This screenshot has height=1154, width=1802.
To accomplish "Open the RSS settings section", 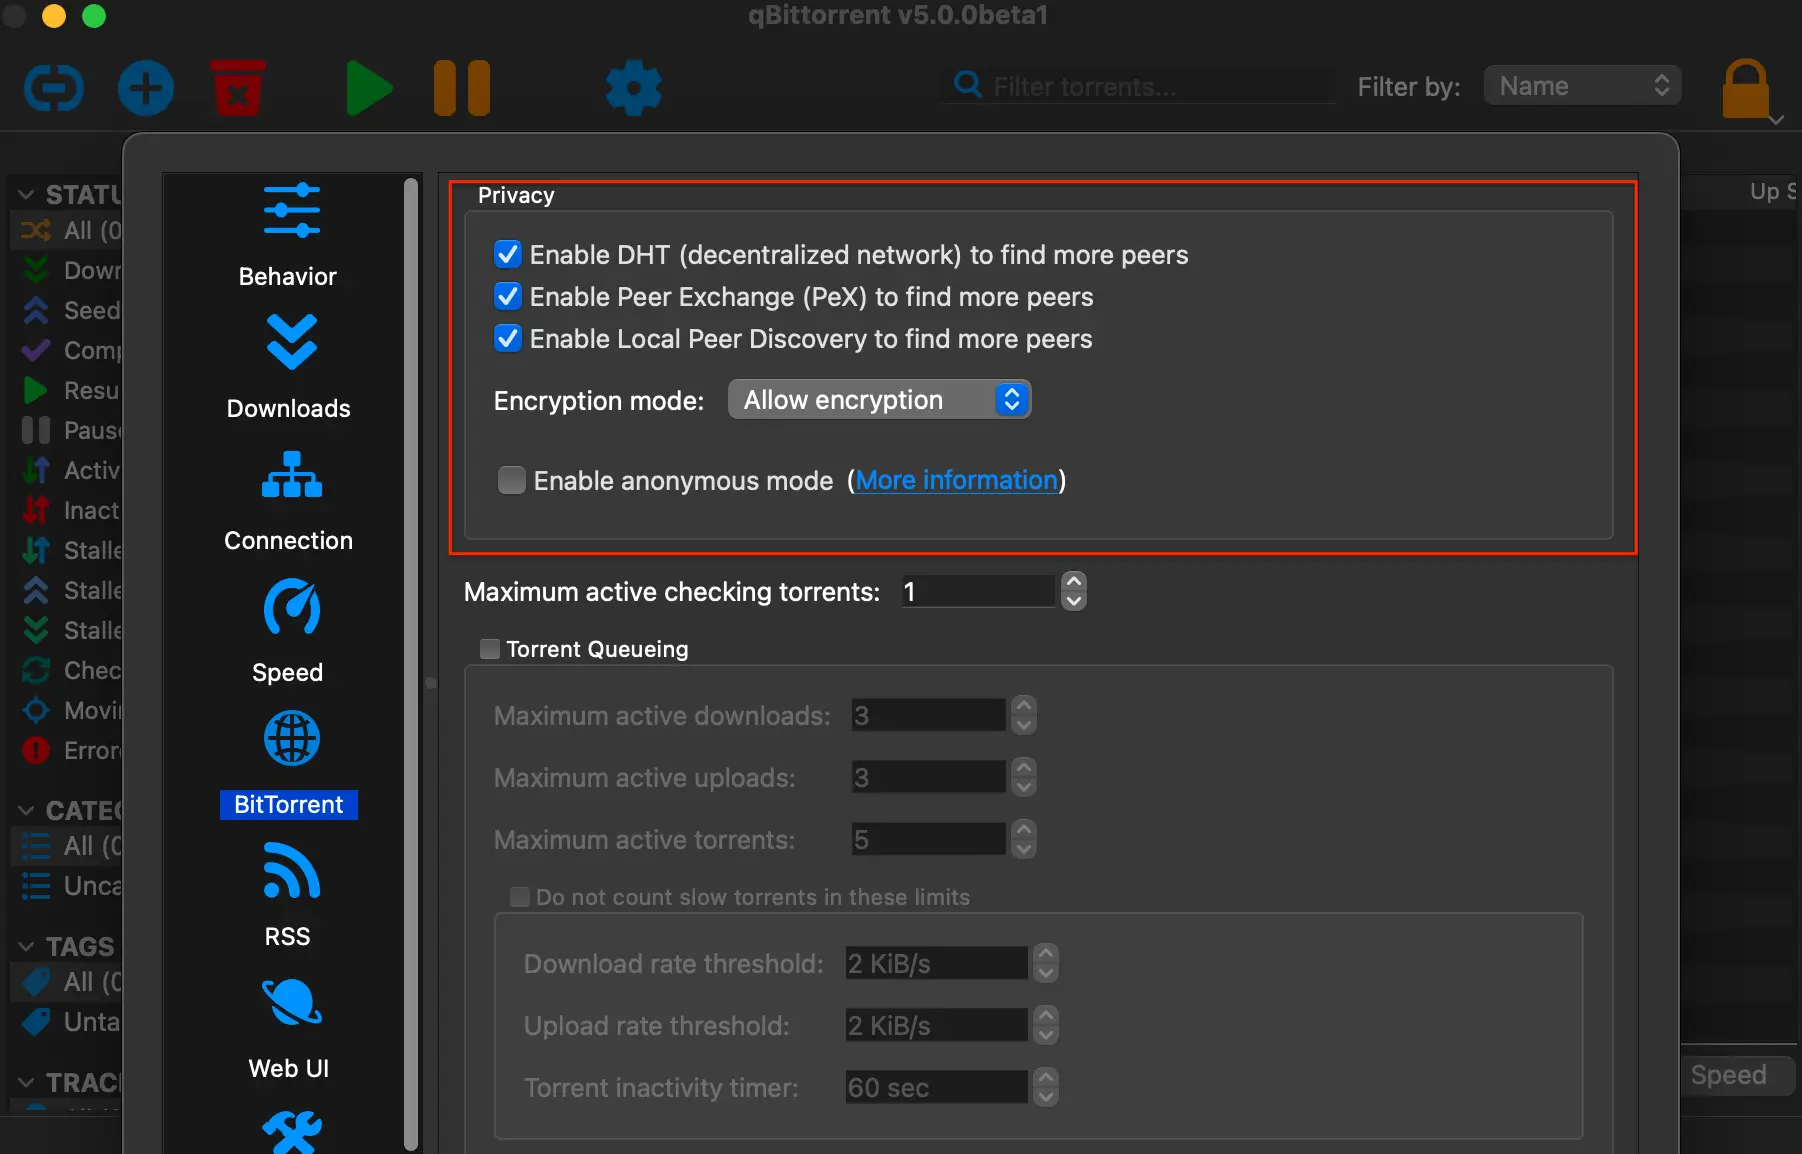I will (288, 896).
